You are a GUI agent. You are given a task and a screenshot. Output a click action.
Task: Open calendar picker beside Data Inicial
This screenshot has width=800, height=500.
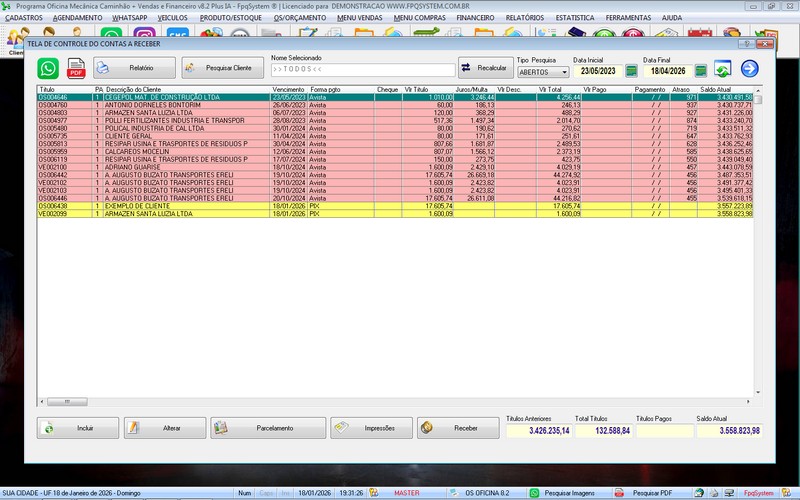pyautogui.click(x=632, y=71)
